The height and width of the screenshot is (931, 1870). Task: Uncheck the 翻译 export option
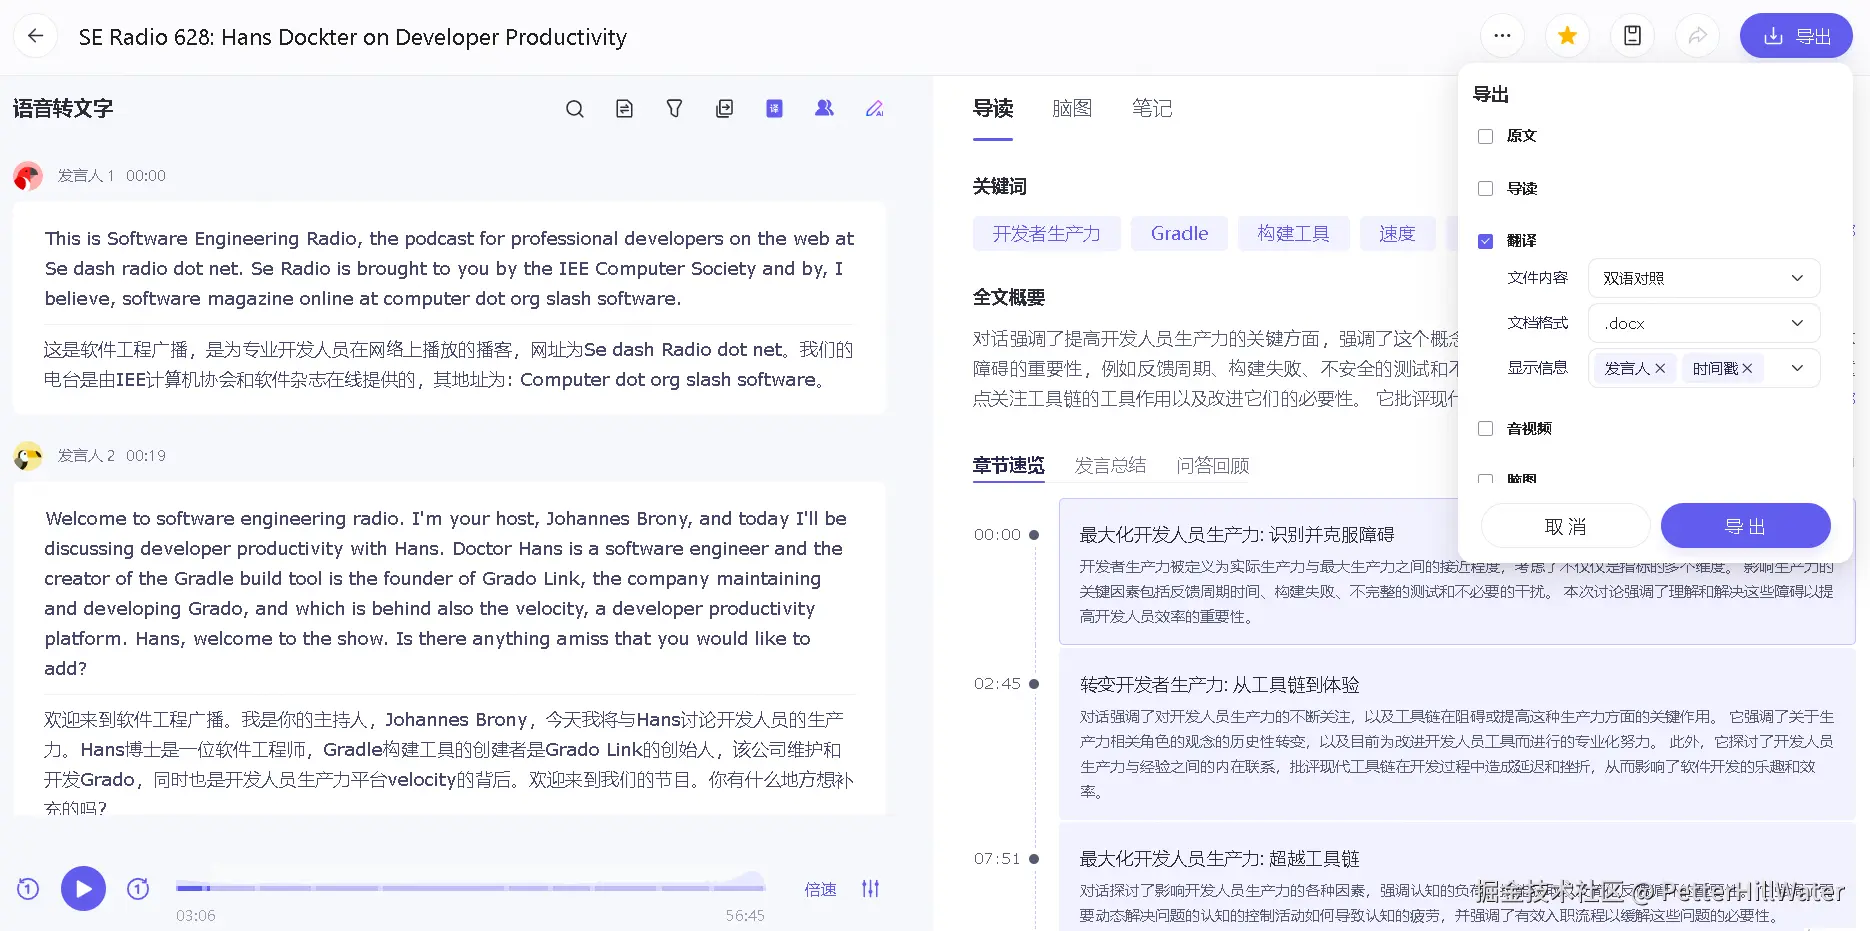click(1485, 241)
